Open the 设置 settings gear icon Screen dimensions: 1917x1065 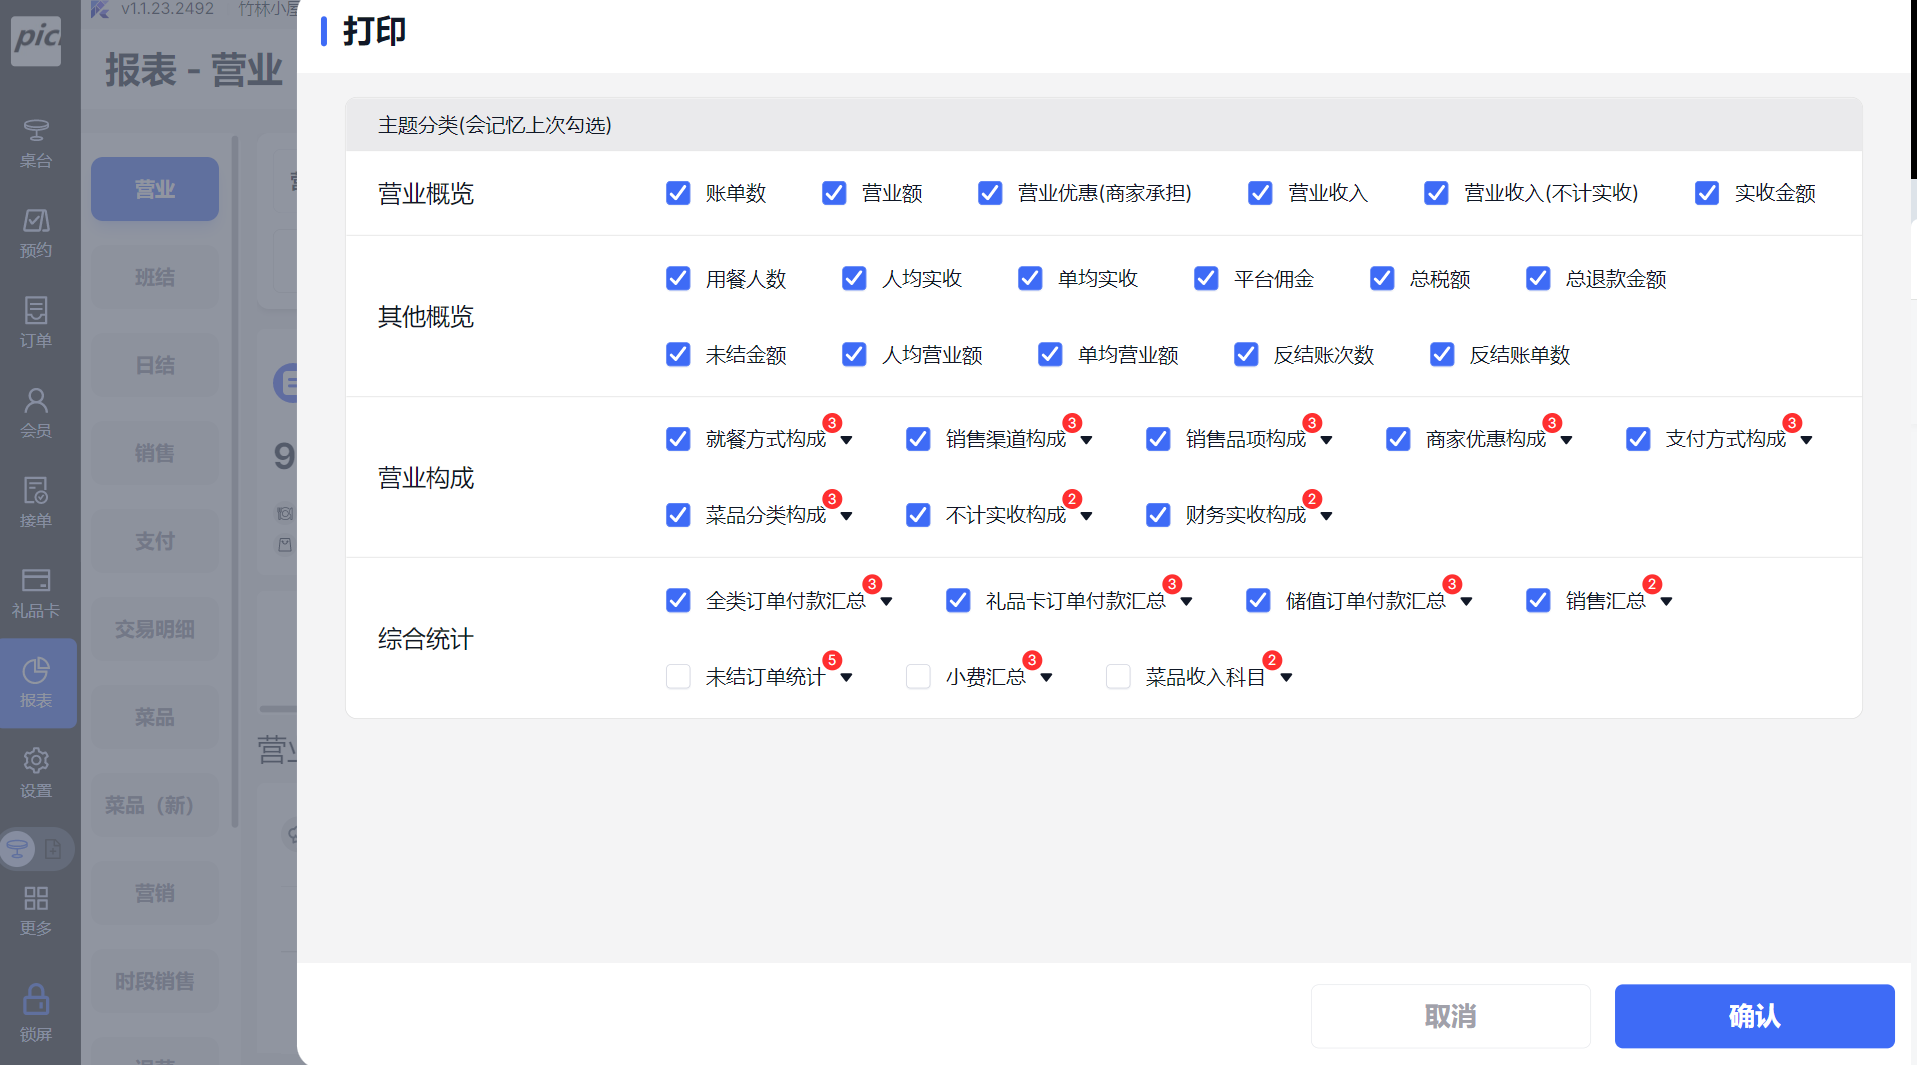pos(36,773)
